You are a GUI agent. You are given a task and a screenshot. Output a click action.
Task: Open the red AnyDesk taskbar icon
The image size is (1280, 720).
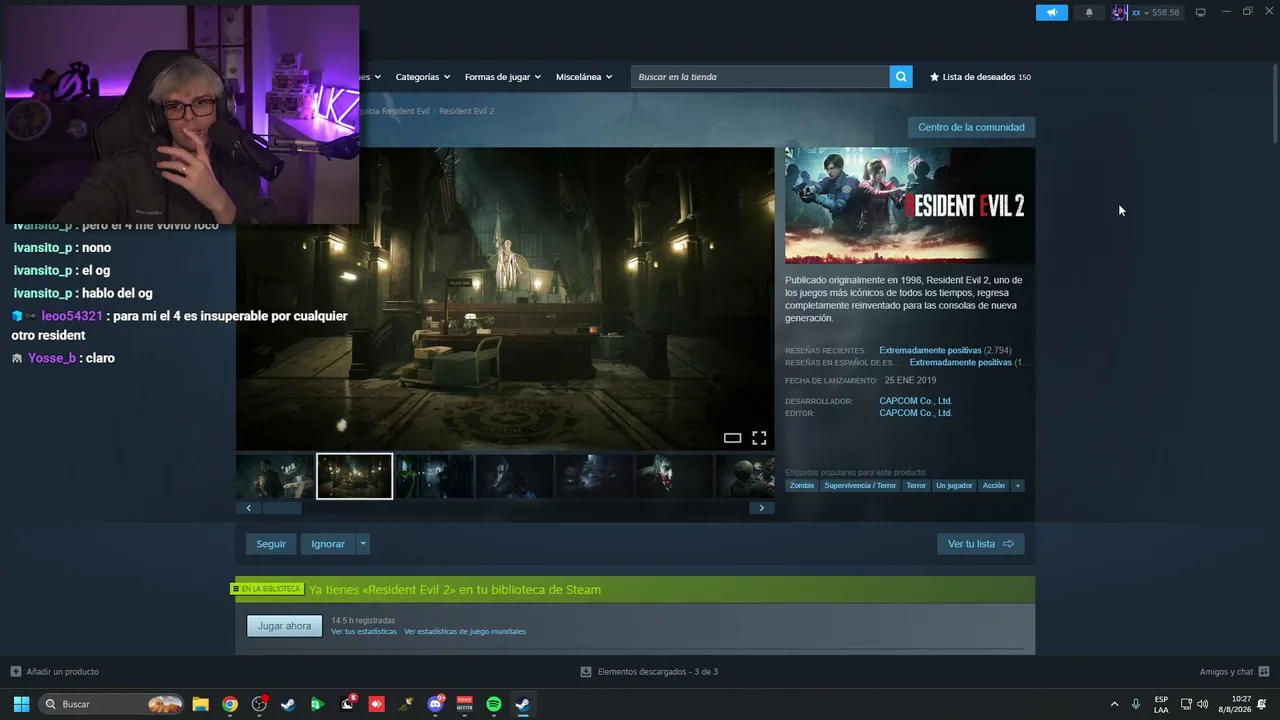pos(377,704)
